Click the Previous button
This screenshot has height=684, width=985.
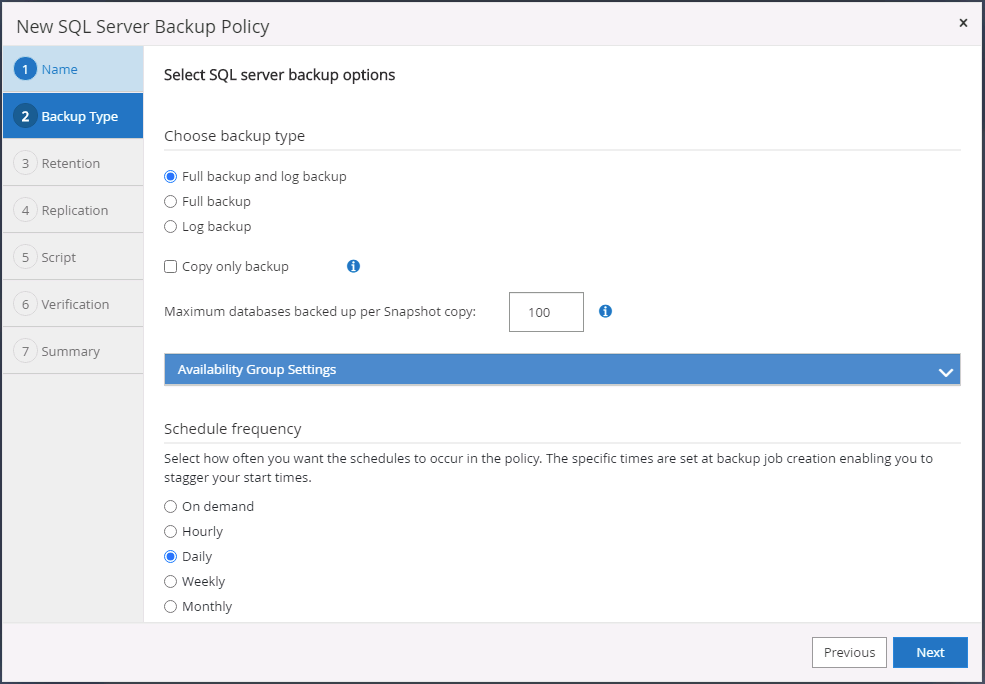849,652
